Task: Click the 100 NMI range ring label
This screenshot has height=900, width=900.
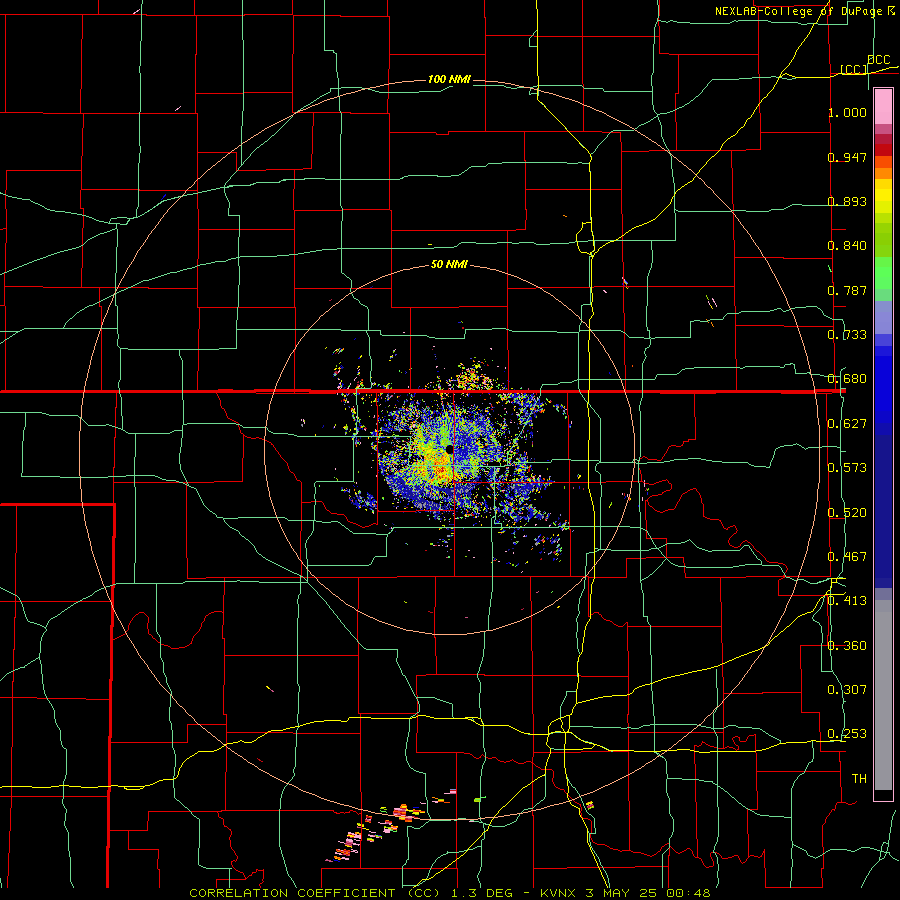Action: click(x=449, y=79)
